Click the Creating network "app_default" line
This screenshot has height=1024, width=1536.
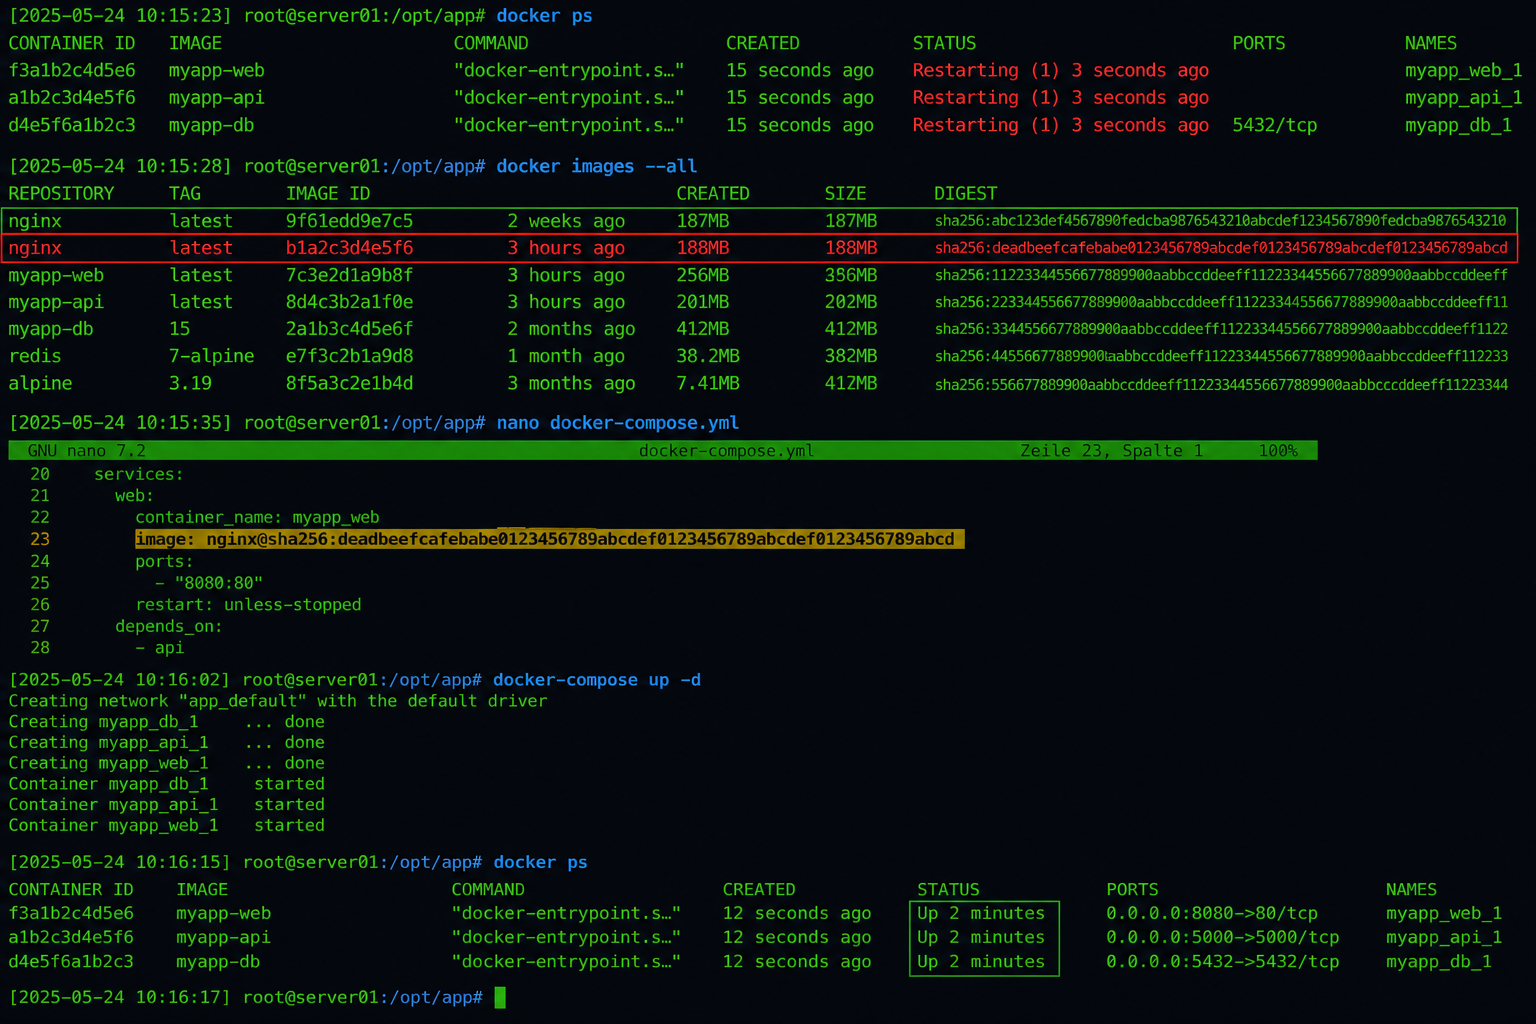point(278,701)
